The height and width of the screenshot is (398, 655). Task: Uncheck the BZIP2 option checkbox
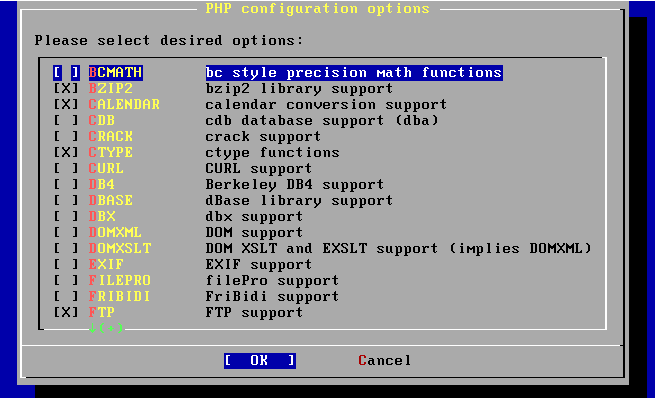click(66, 89)
